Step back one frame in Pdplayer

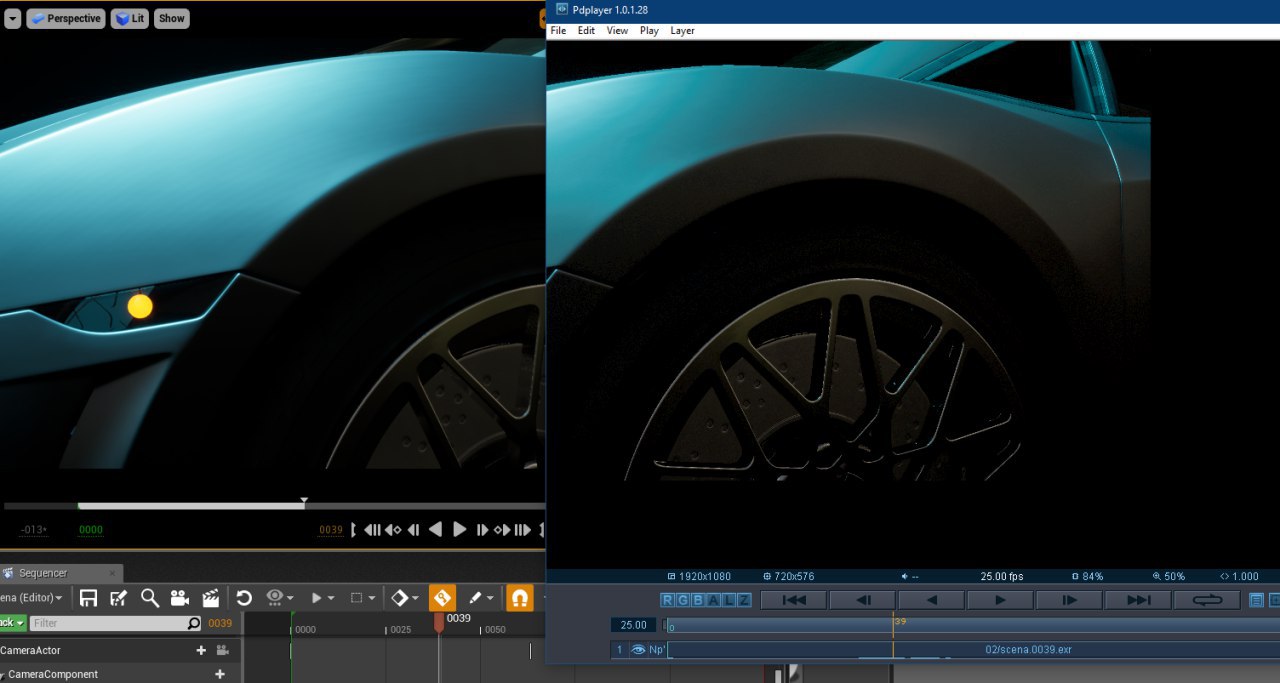863,600
